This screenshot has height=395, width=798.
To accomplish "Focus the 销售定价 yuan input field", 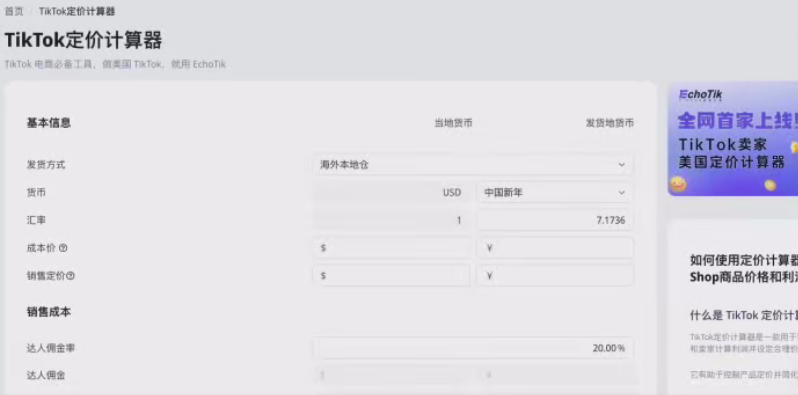I will 555,275.
